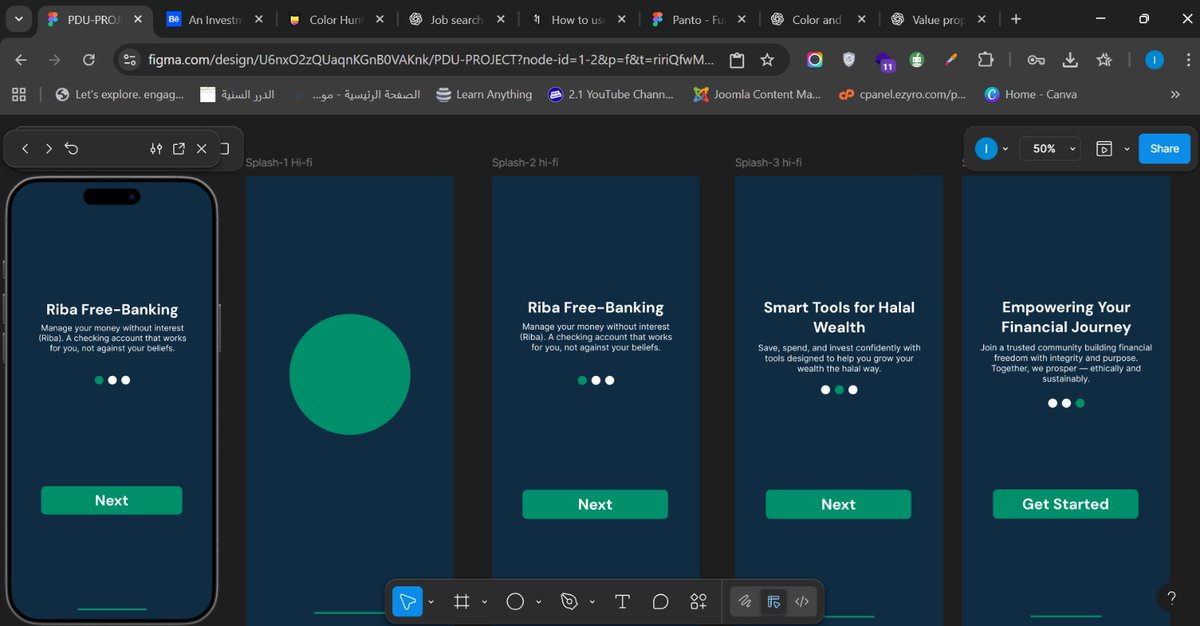Switch to the Behance 'An Investm' tab
The height and width of the screenshot is (626, 1200).
(217, 19)
